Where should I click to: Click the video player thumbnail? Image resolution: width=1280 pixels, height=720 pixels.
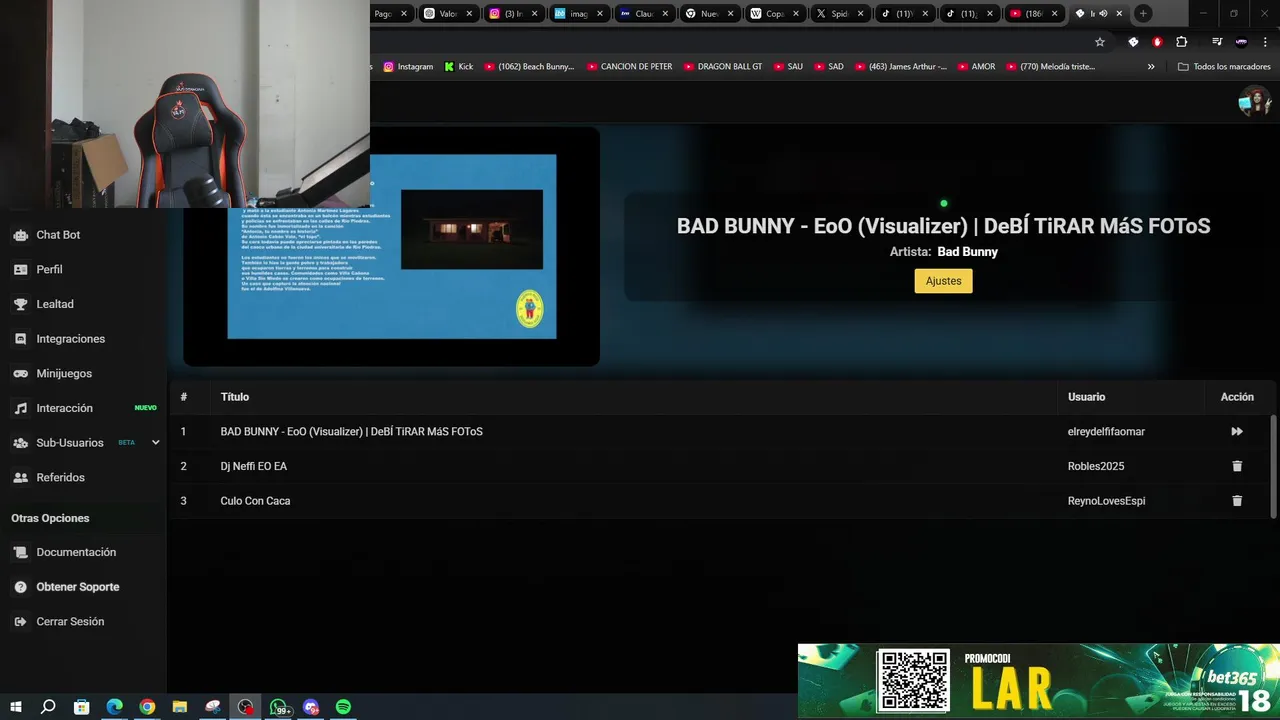(x=391, y=246)
